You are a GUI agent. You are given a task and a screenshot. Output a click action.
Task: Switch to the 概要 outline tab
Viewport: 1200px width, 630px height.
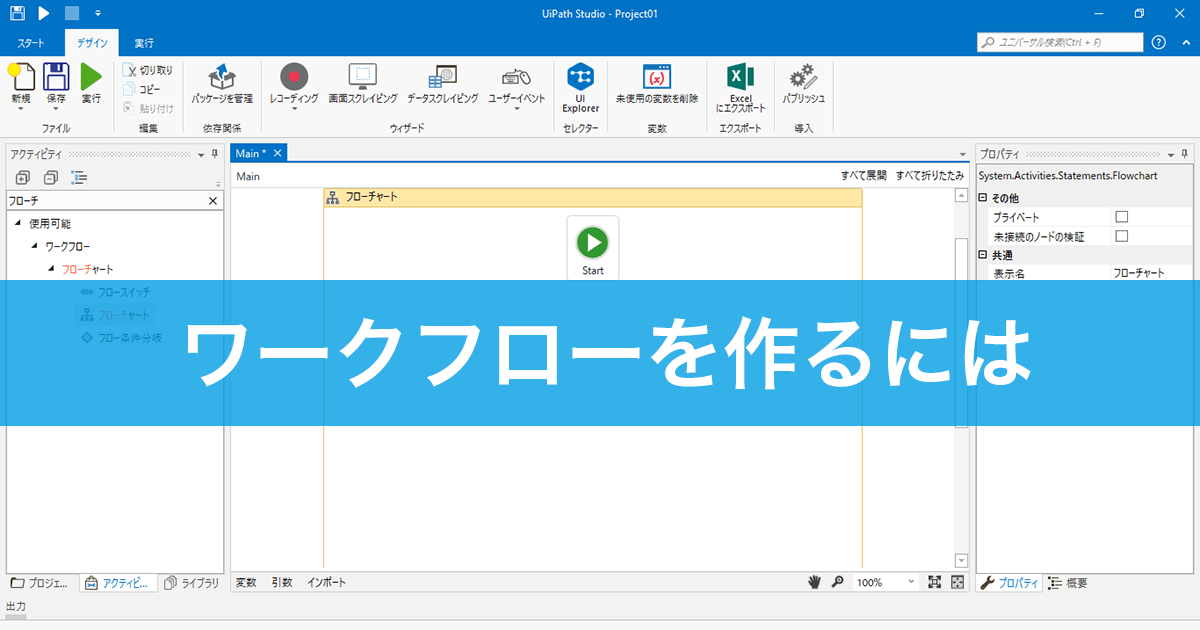tap(1068, 583)
